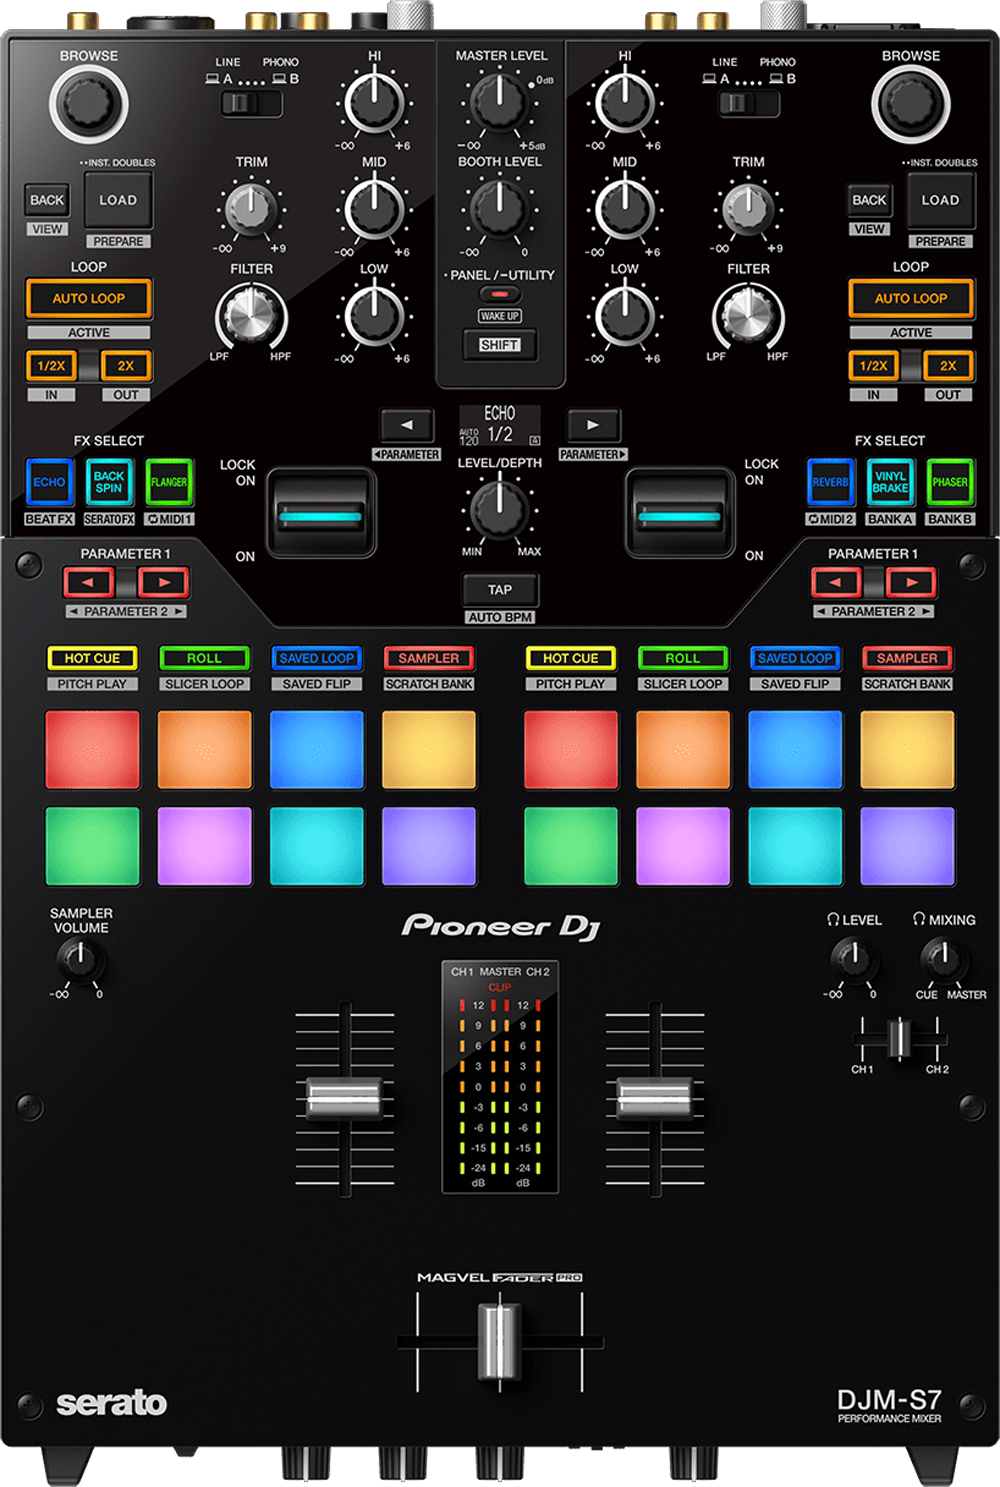Select the BACK SPIN effect button
This screenshot has height=1487, width=1000.
[x=109, y=482]
